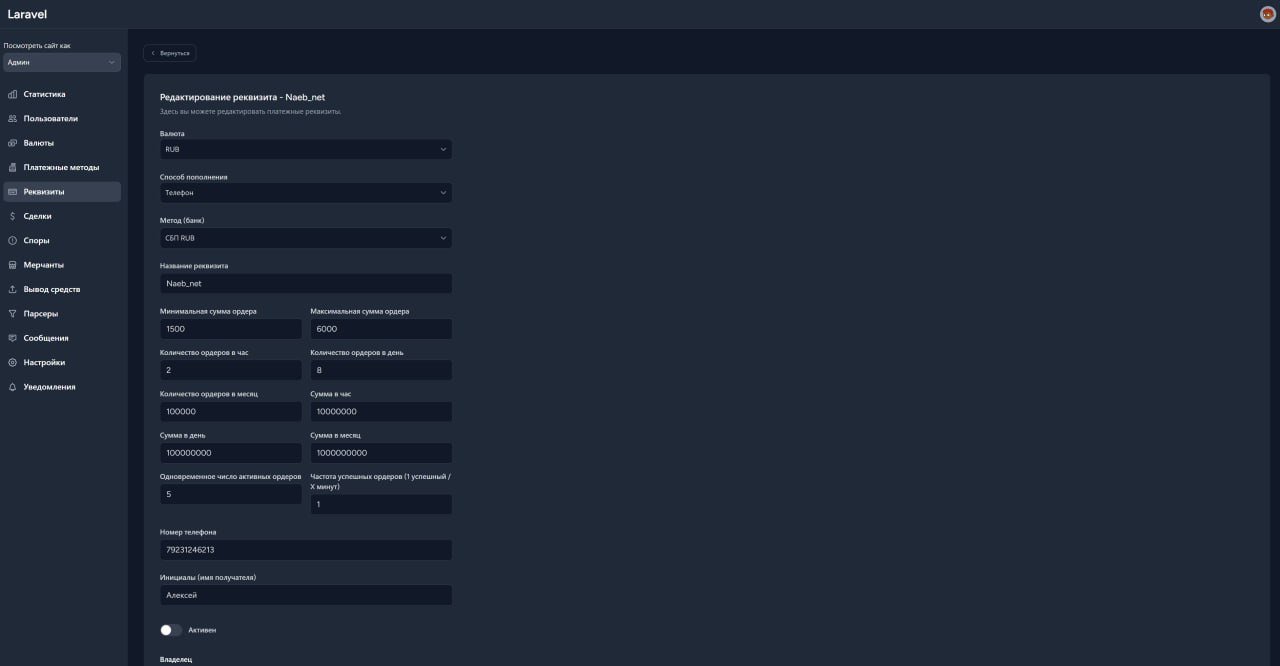Click the Номер телефона input field
The width and height of the screenshot is (1280, 666).
[305, 550]
